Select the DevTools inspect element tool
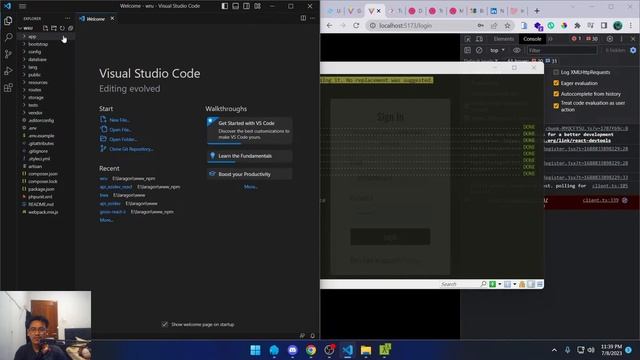640x360 pixels. click(468, 39)
